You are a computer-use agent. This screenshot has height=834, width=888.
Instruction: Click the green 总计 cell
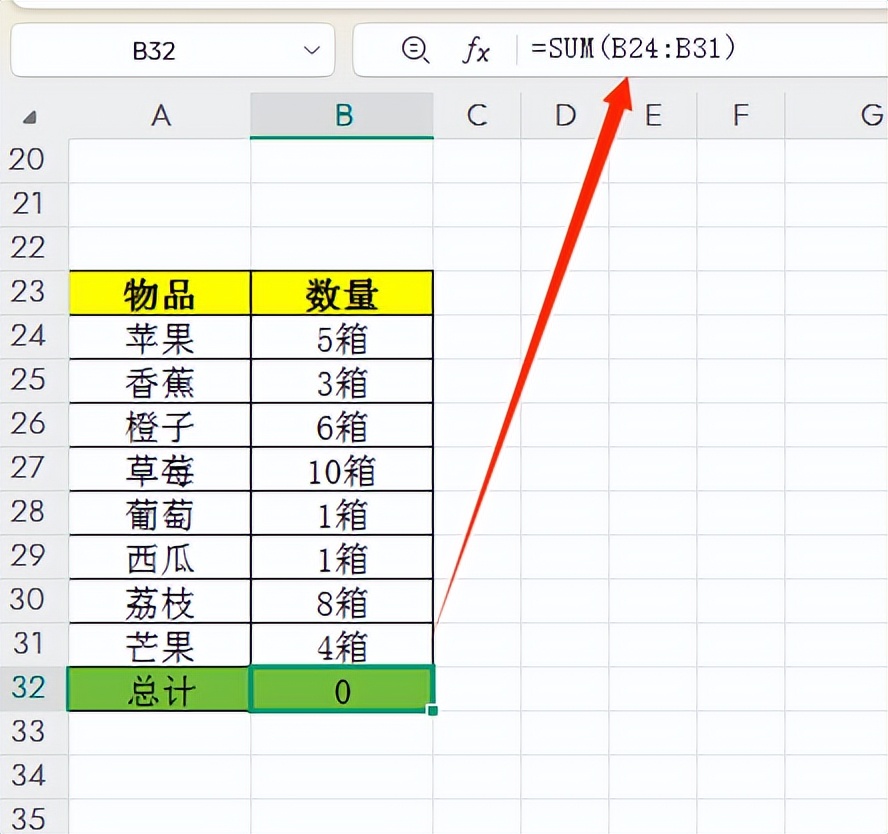coord(159,689)
